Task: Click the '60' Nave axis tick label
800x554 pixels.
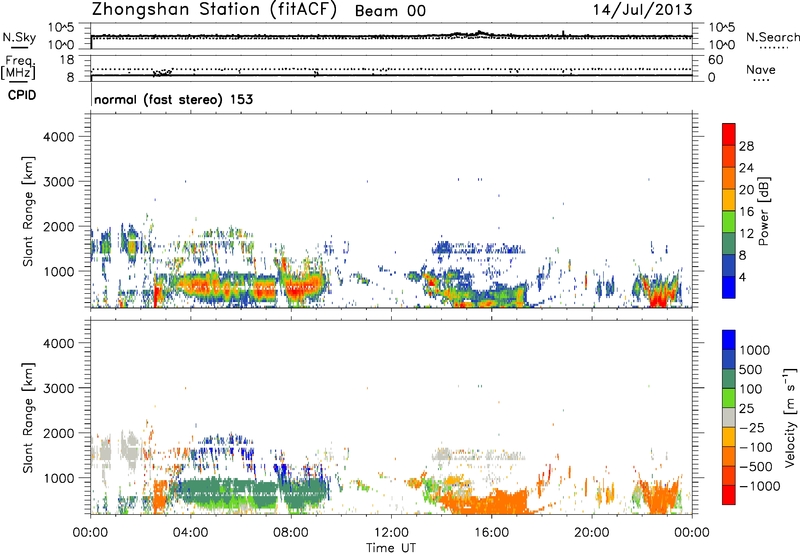Action: (x=715, y=60)
